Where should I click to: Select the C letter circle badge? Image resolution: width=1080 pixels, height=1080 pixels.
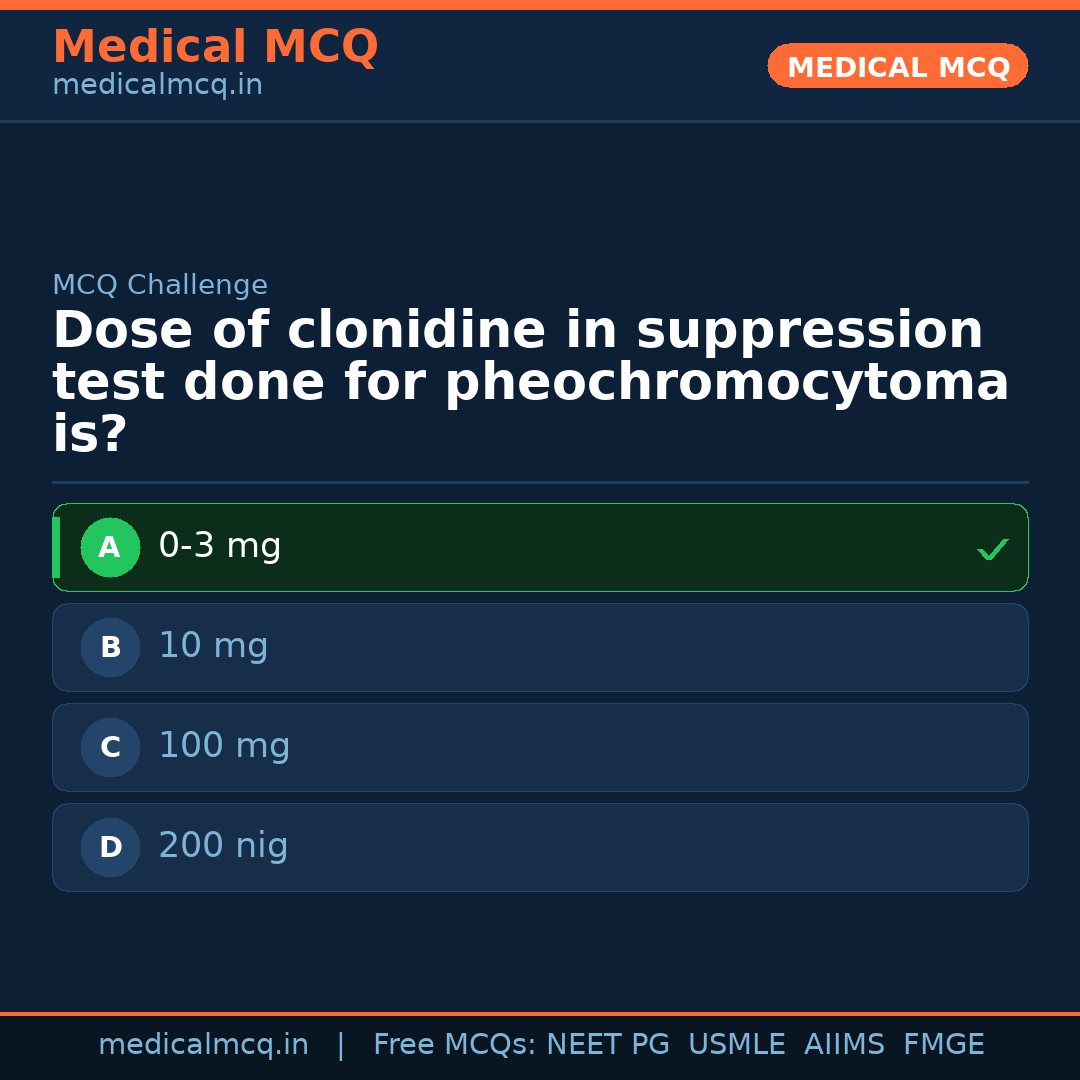coord(110,748)
